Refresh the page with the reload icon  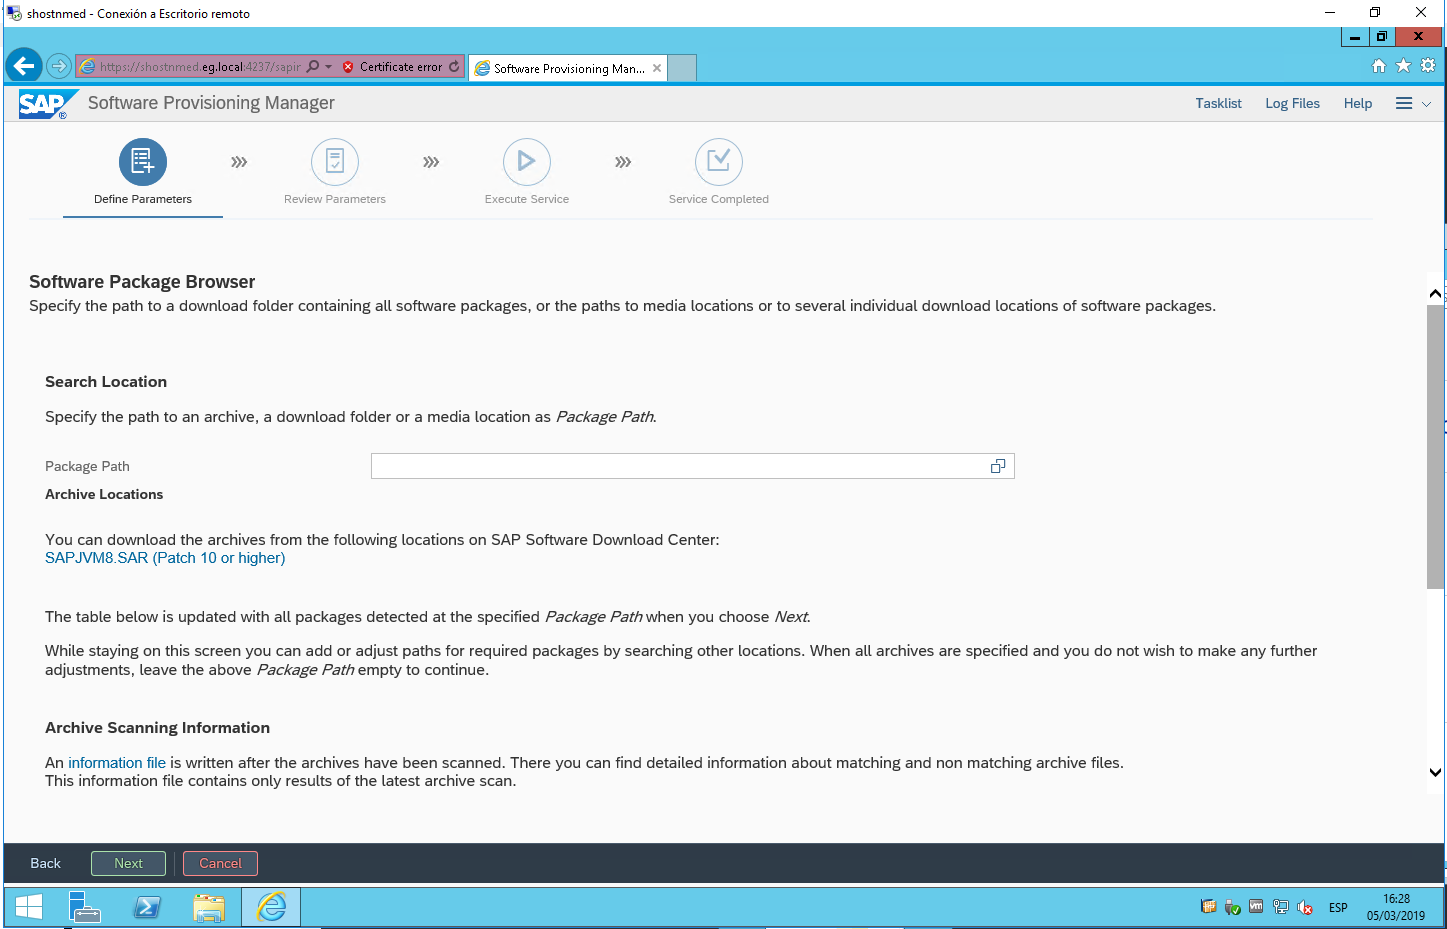coord(454,67)
